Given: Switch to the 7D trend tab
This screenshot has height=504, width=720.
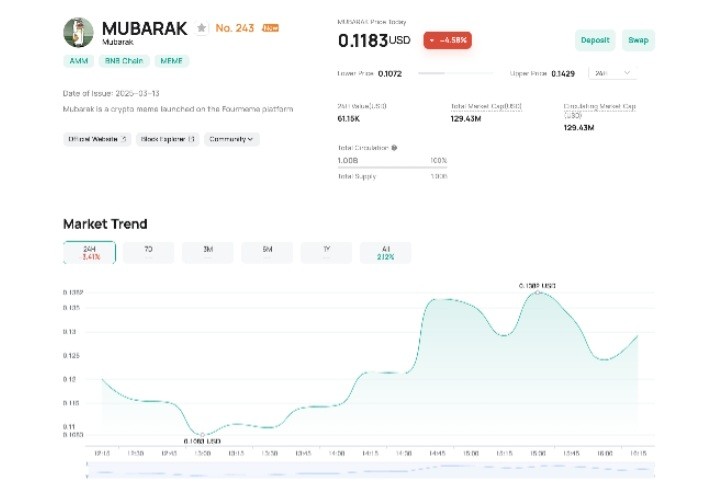Looking at the screenshot, I should 148,251.
